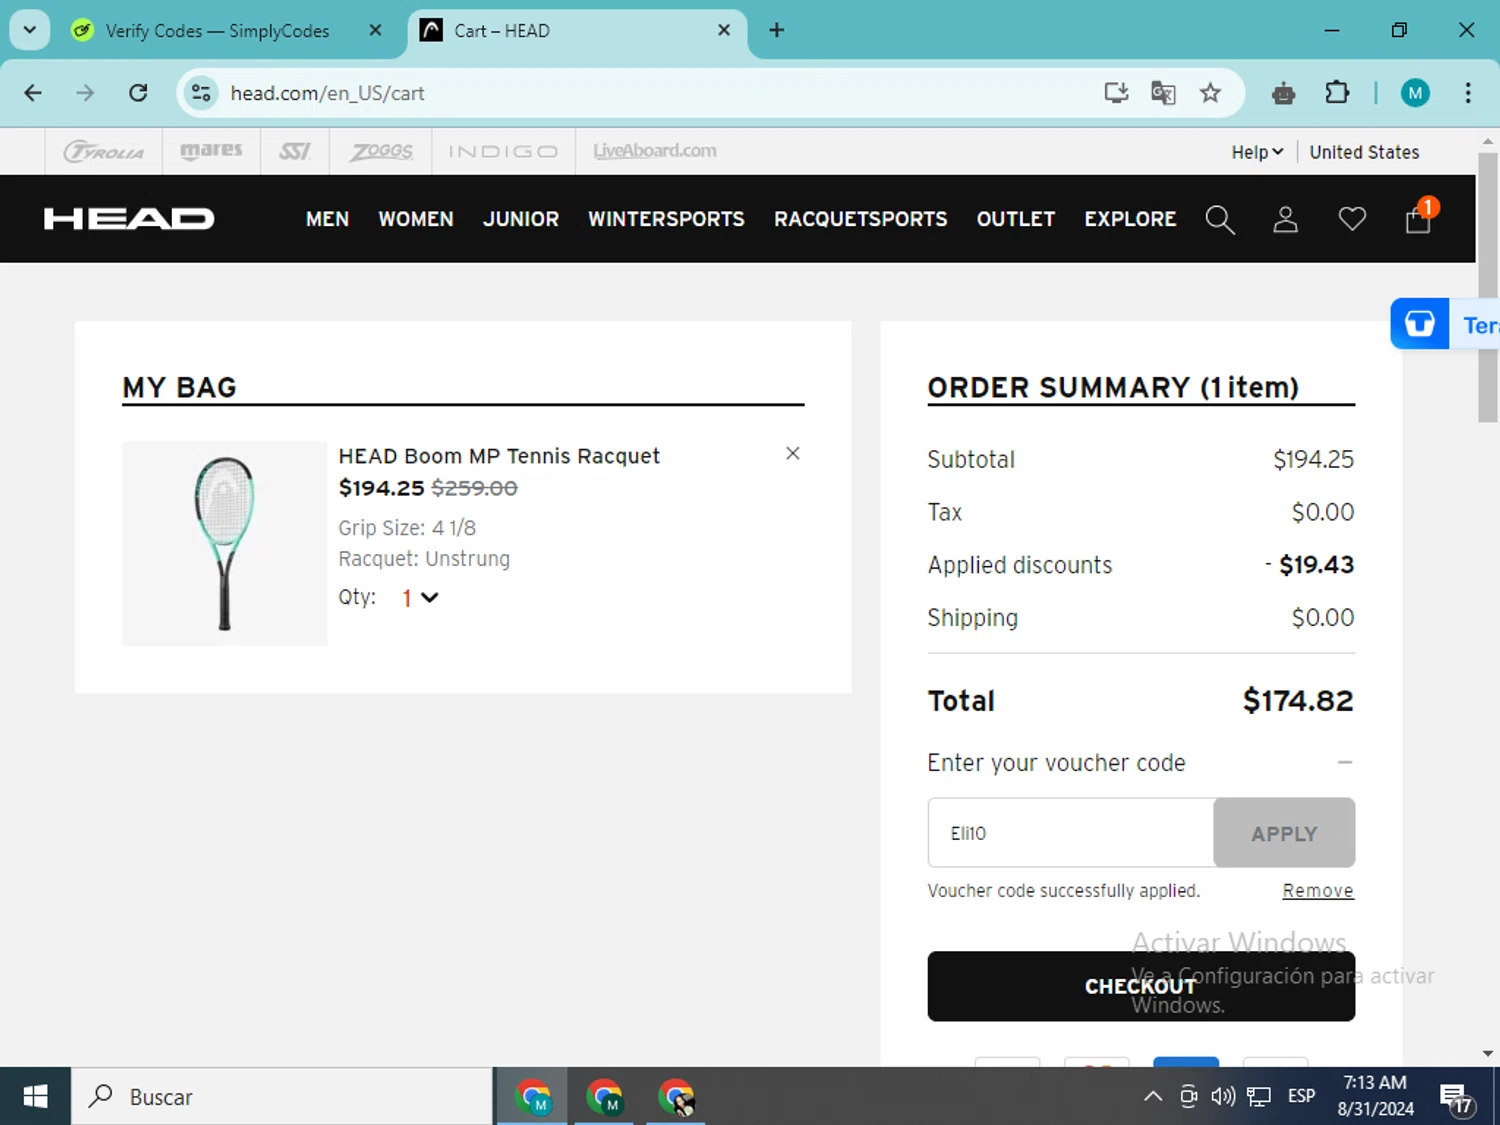1500x1125 pixels.
Task: Click the taskbar volume icon
Action: (x=1222, y=1097)
